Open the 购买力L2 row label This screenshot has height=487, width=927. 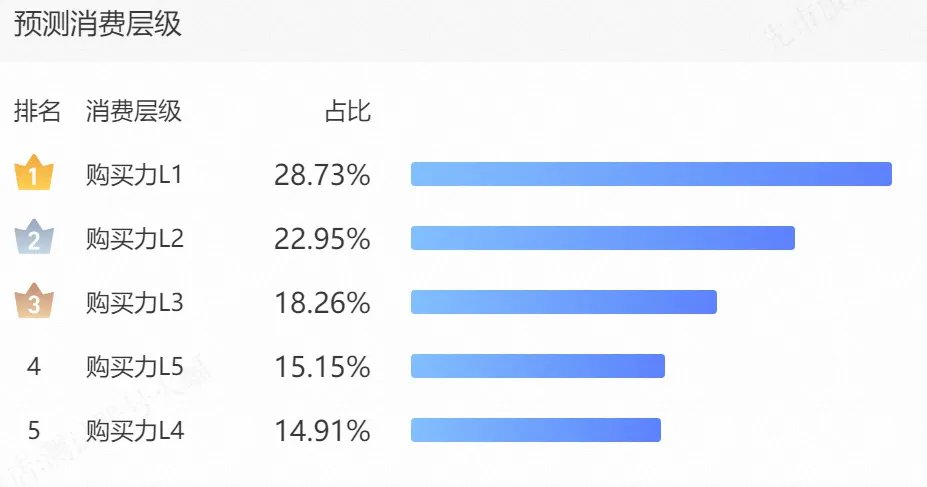[135, 239]
